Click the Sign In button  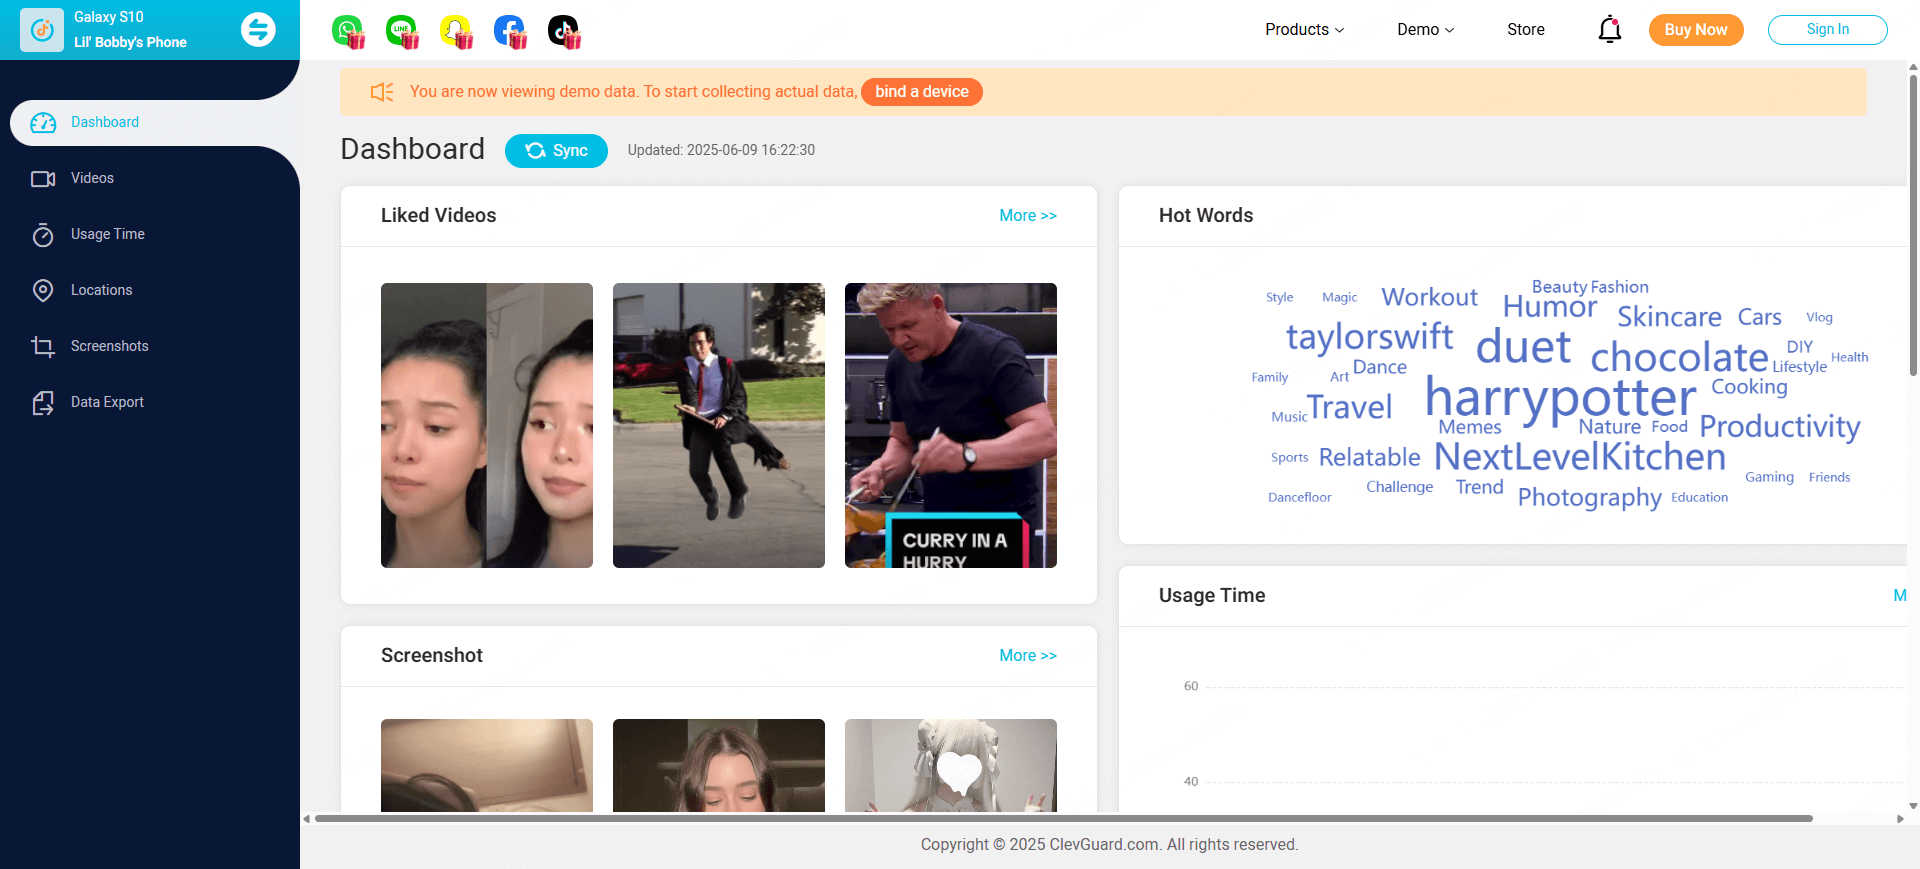pos(1827,30)
